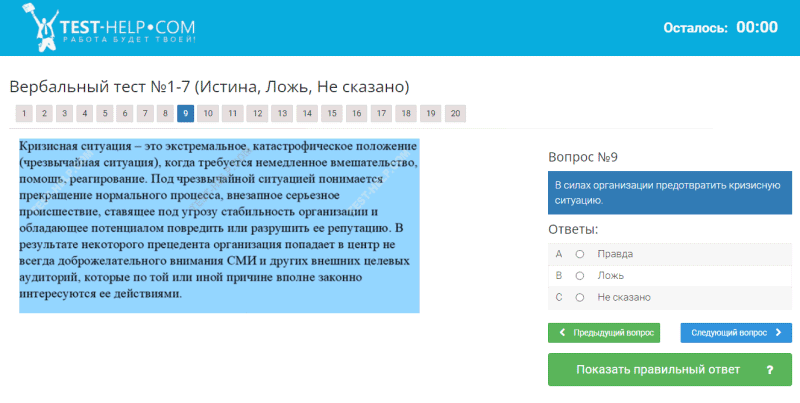Image resolution: width=800 pixels, height=403 pixels.
Task: Go to question 1 in navigation
Action: click(24, 113)
